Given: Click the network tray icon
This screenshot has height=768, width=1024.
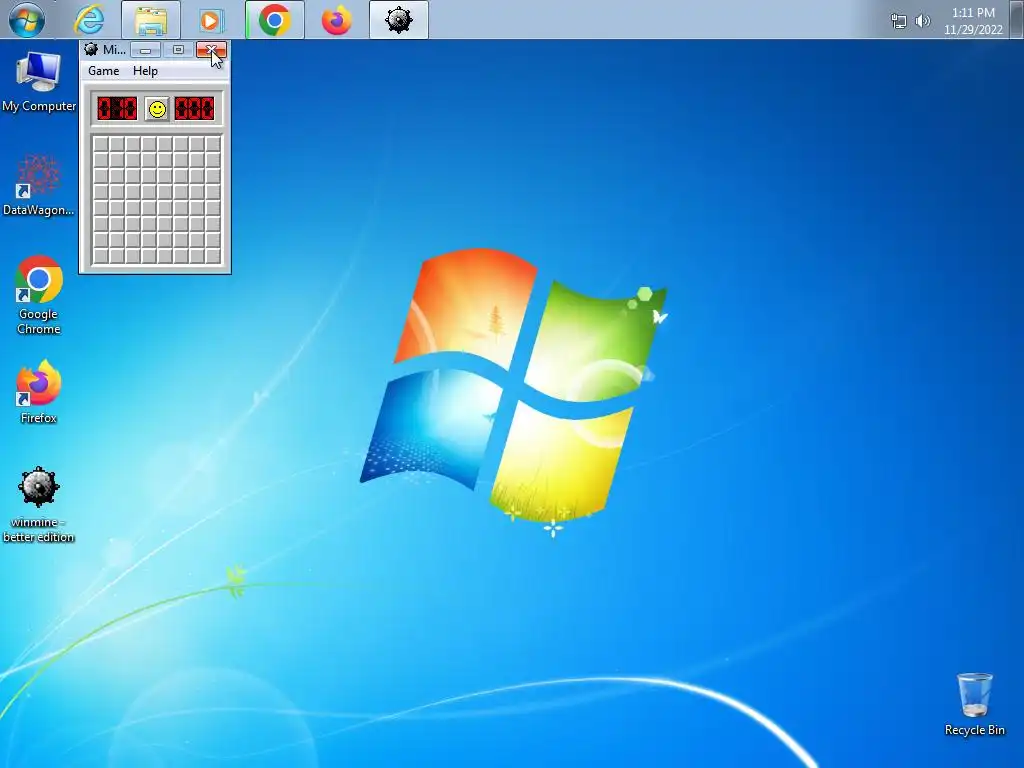Looking at the screenshot, I should coord(899,21).
